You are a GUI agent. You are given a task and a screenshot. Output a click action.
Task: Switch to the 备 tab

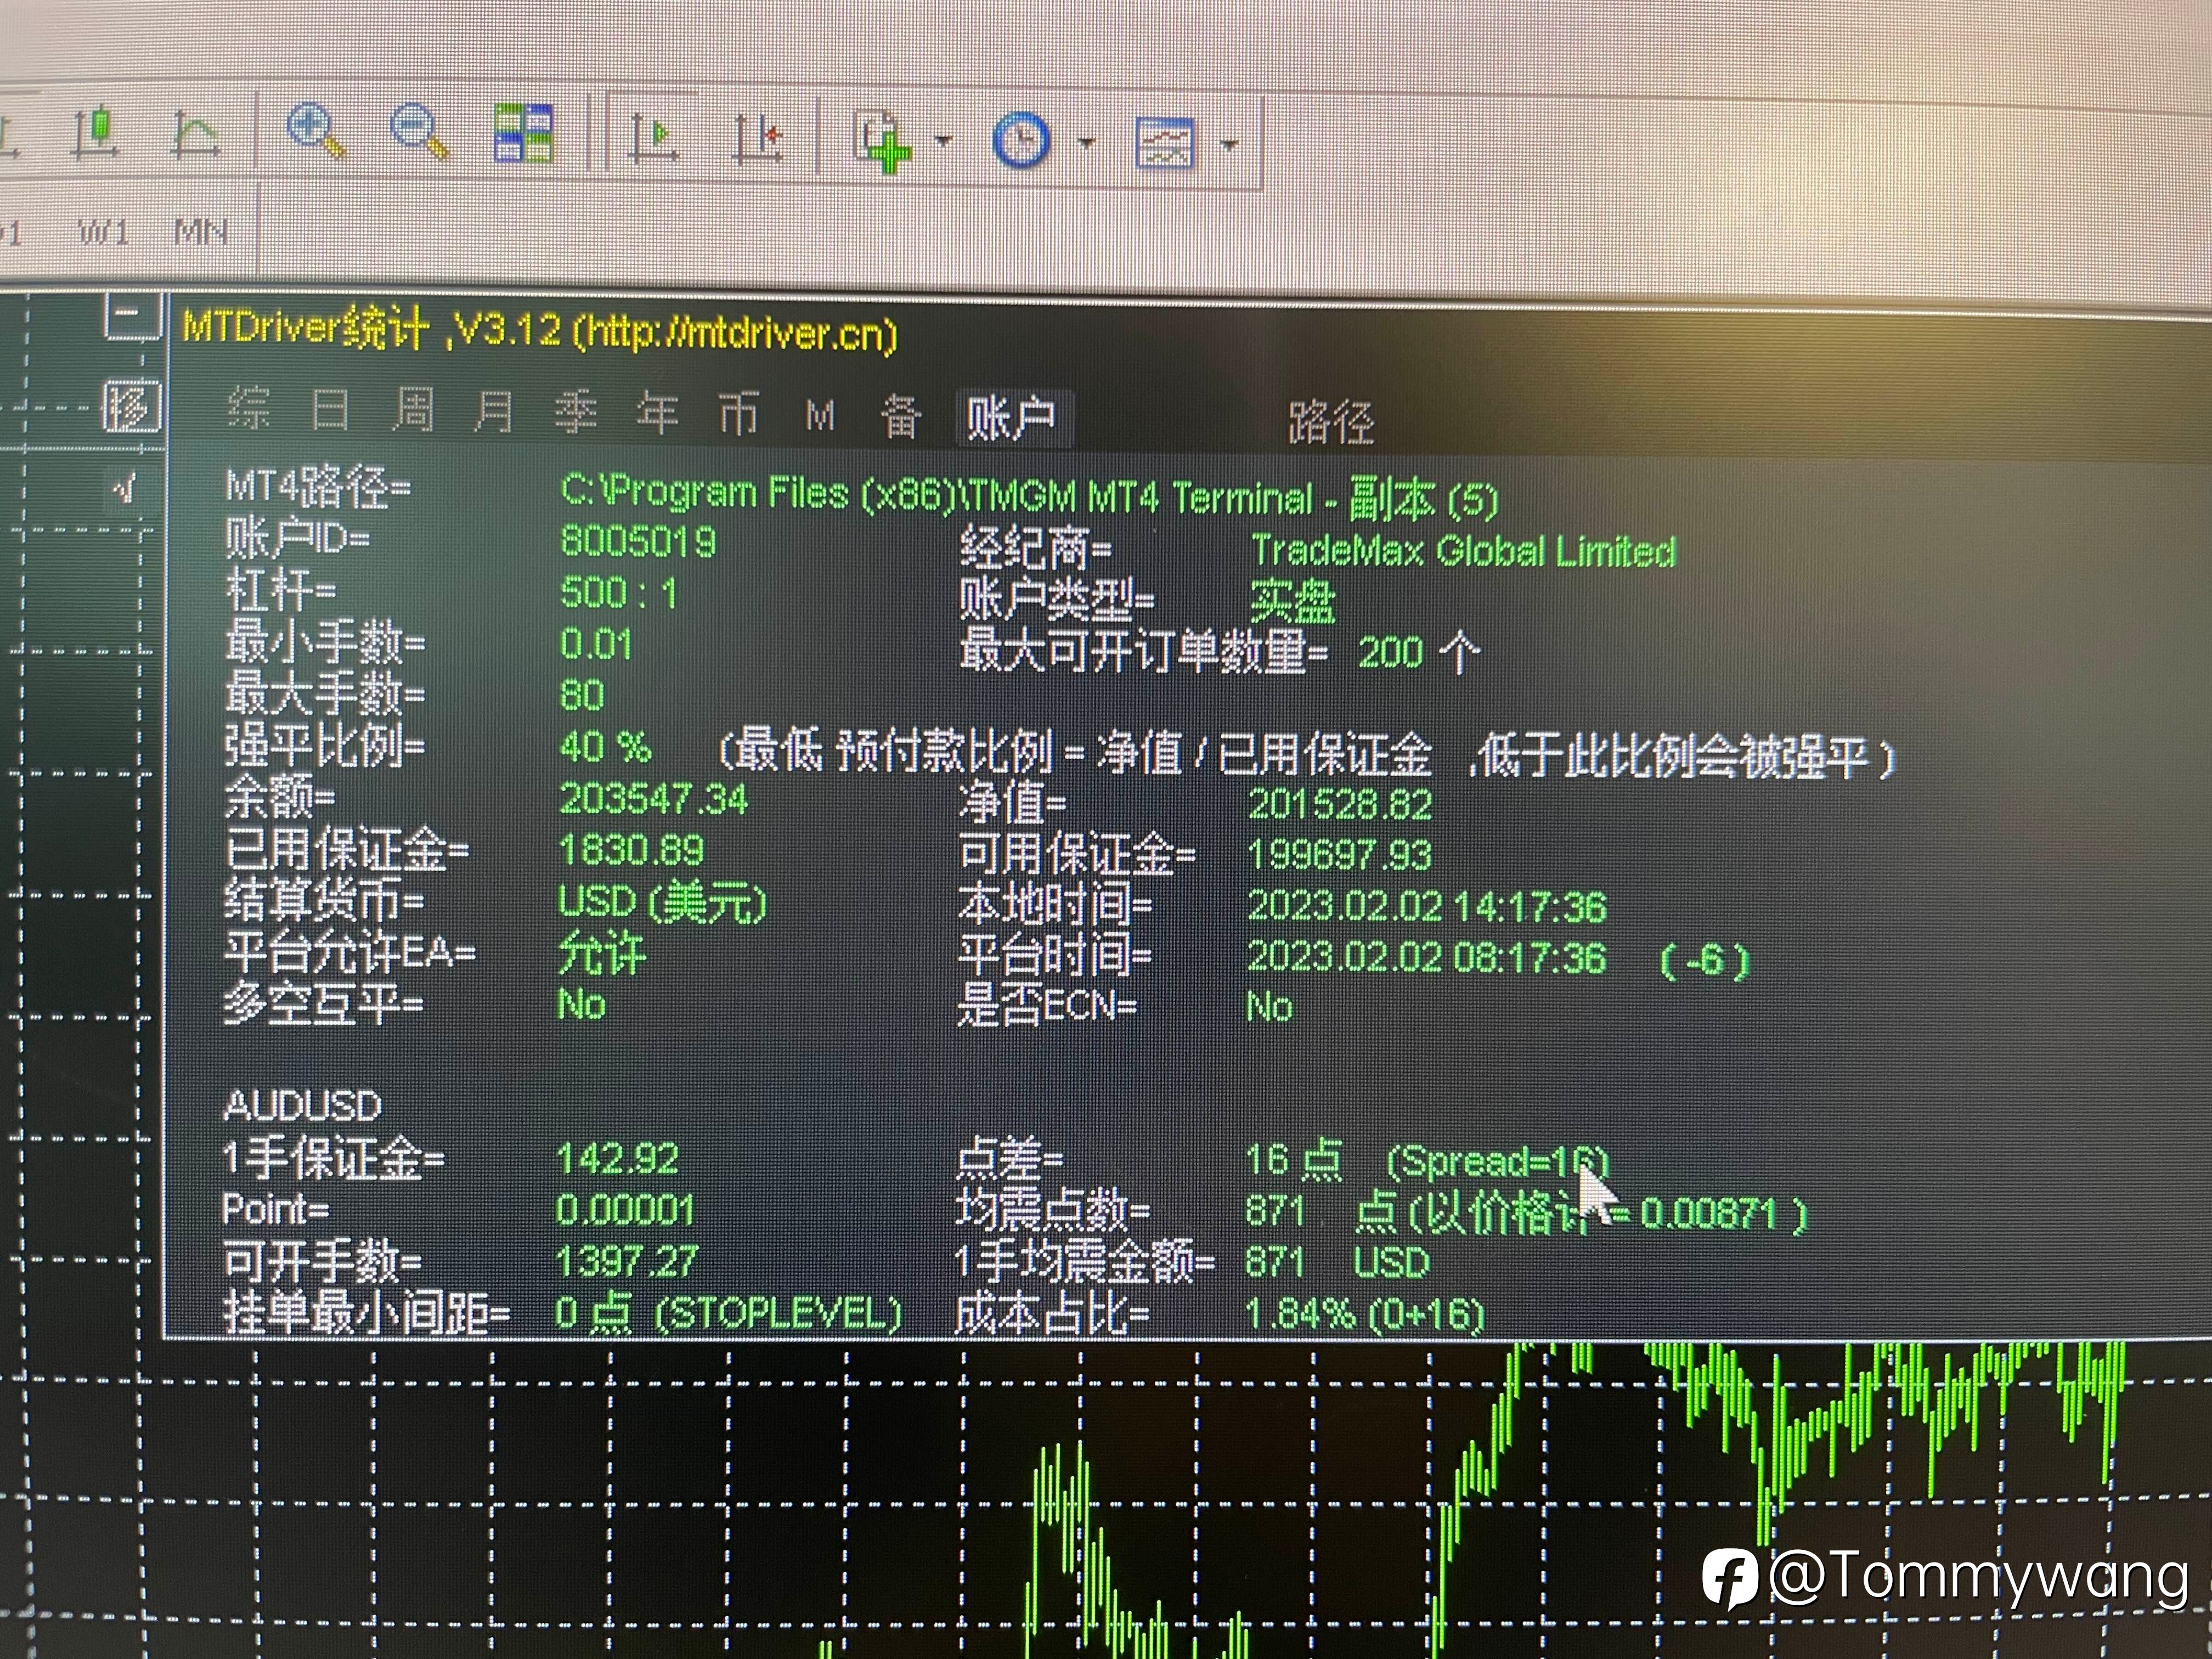coord(901,416)
